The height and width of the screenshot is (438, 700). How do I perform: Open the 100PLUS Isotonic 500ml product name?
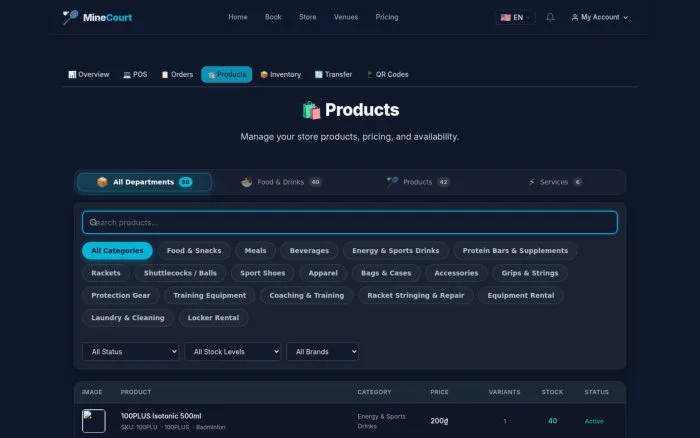coord(161,416)
